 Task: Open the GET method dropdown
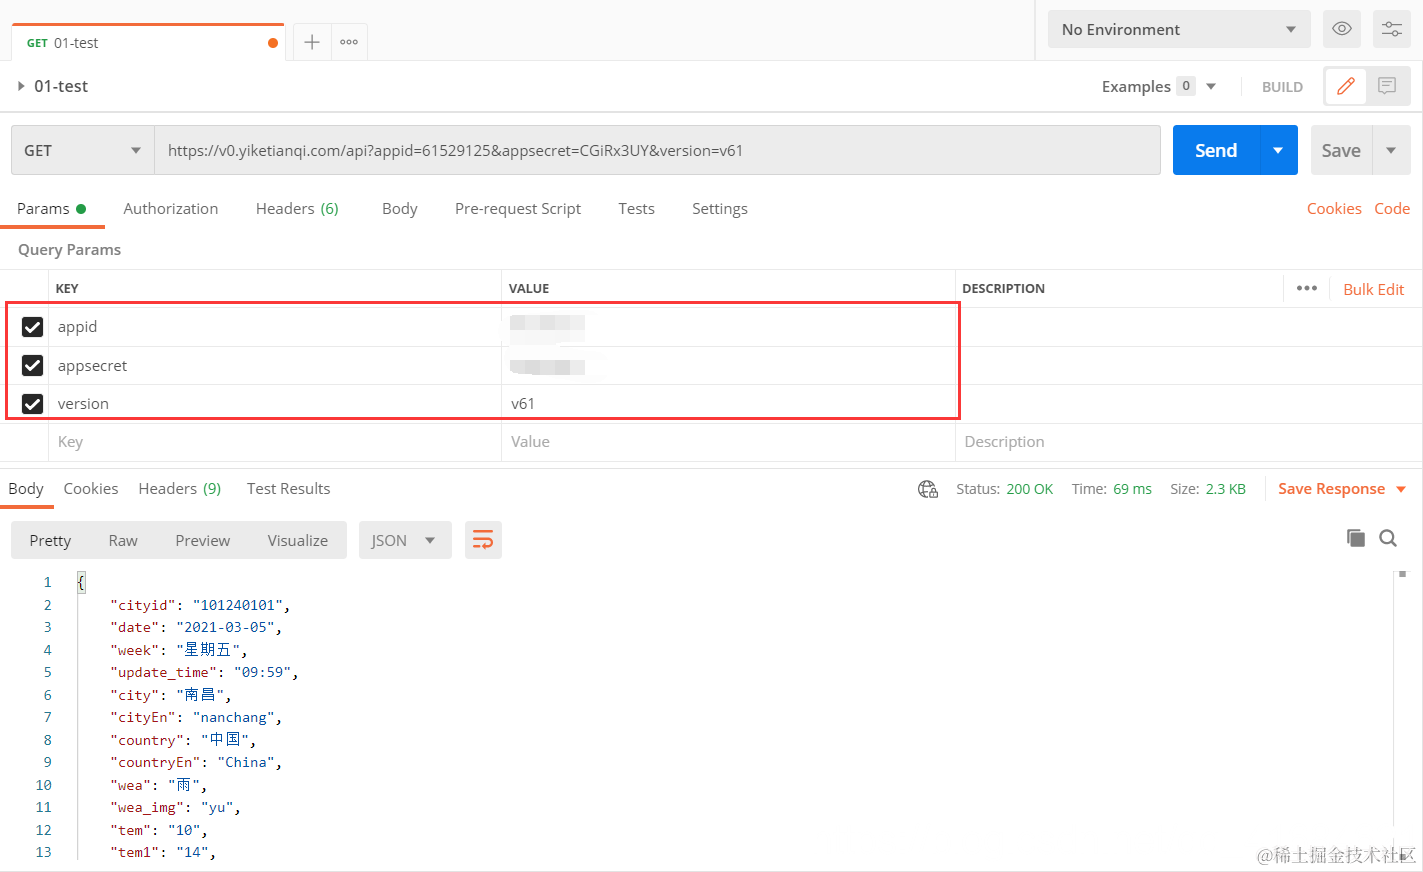[83, 150]
